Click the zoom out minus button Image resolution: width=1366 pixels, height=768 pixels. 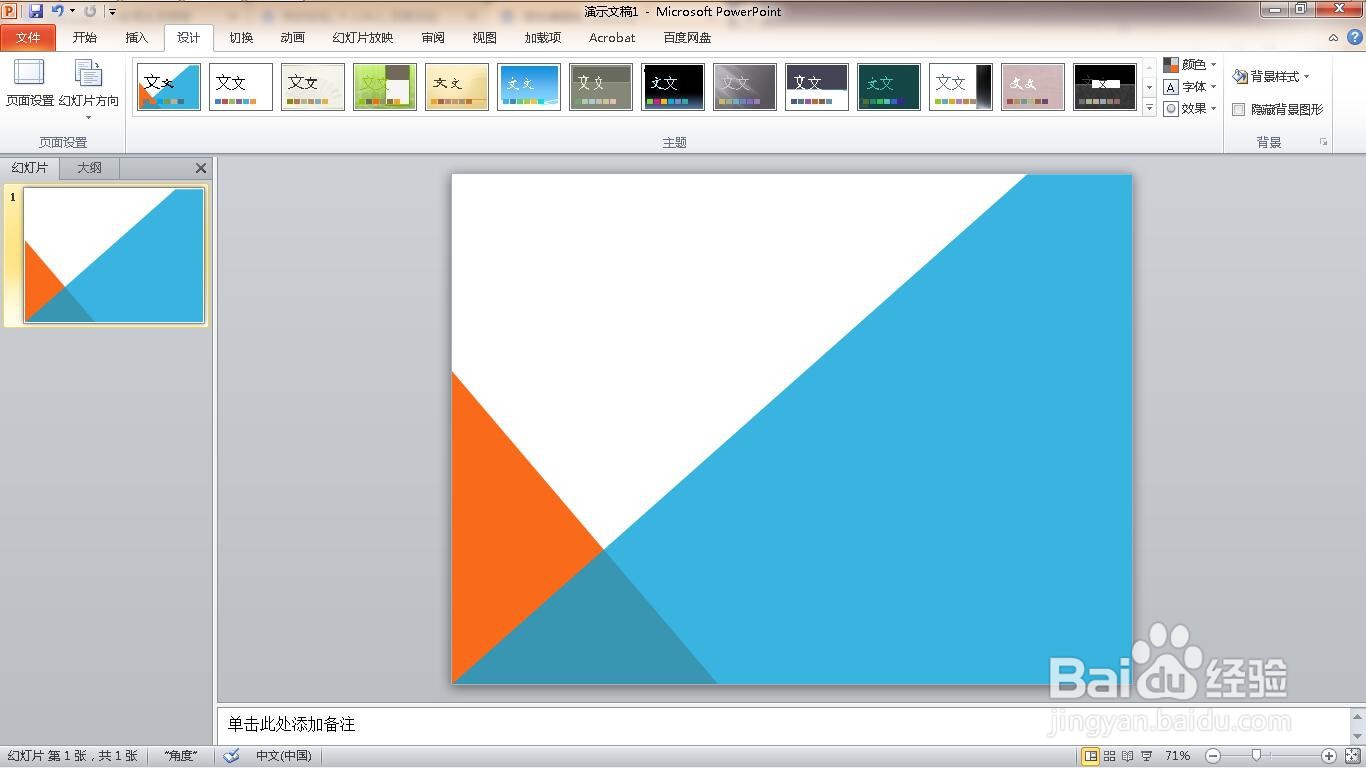pyautogui.click(x=1212, y=756)
